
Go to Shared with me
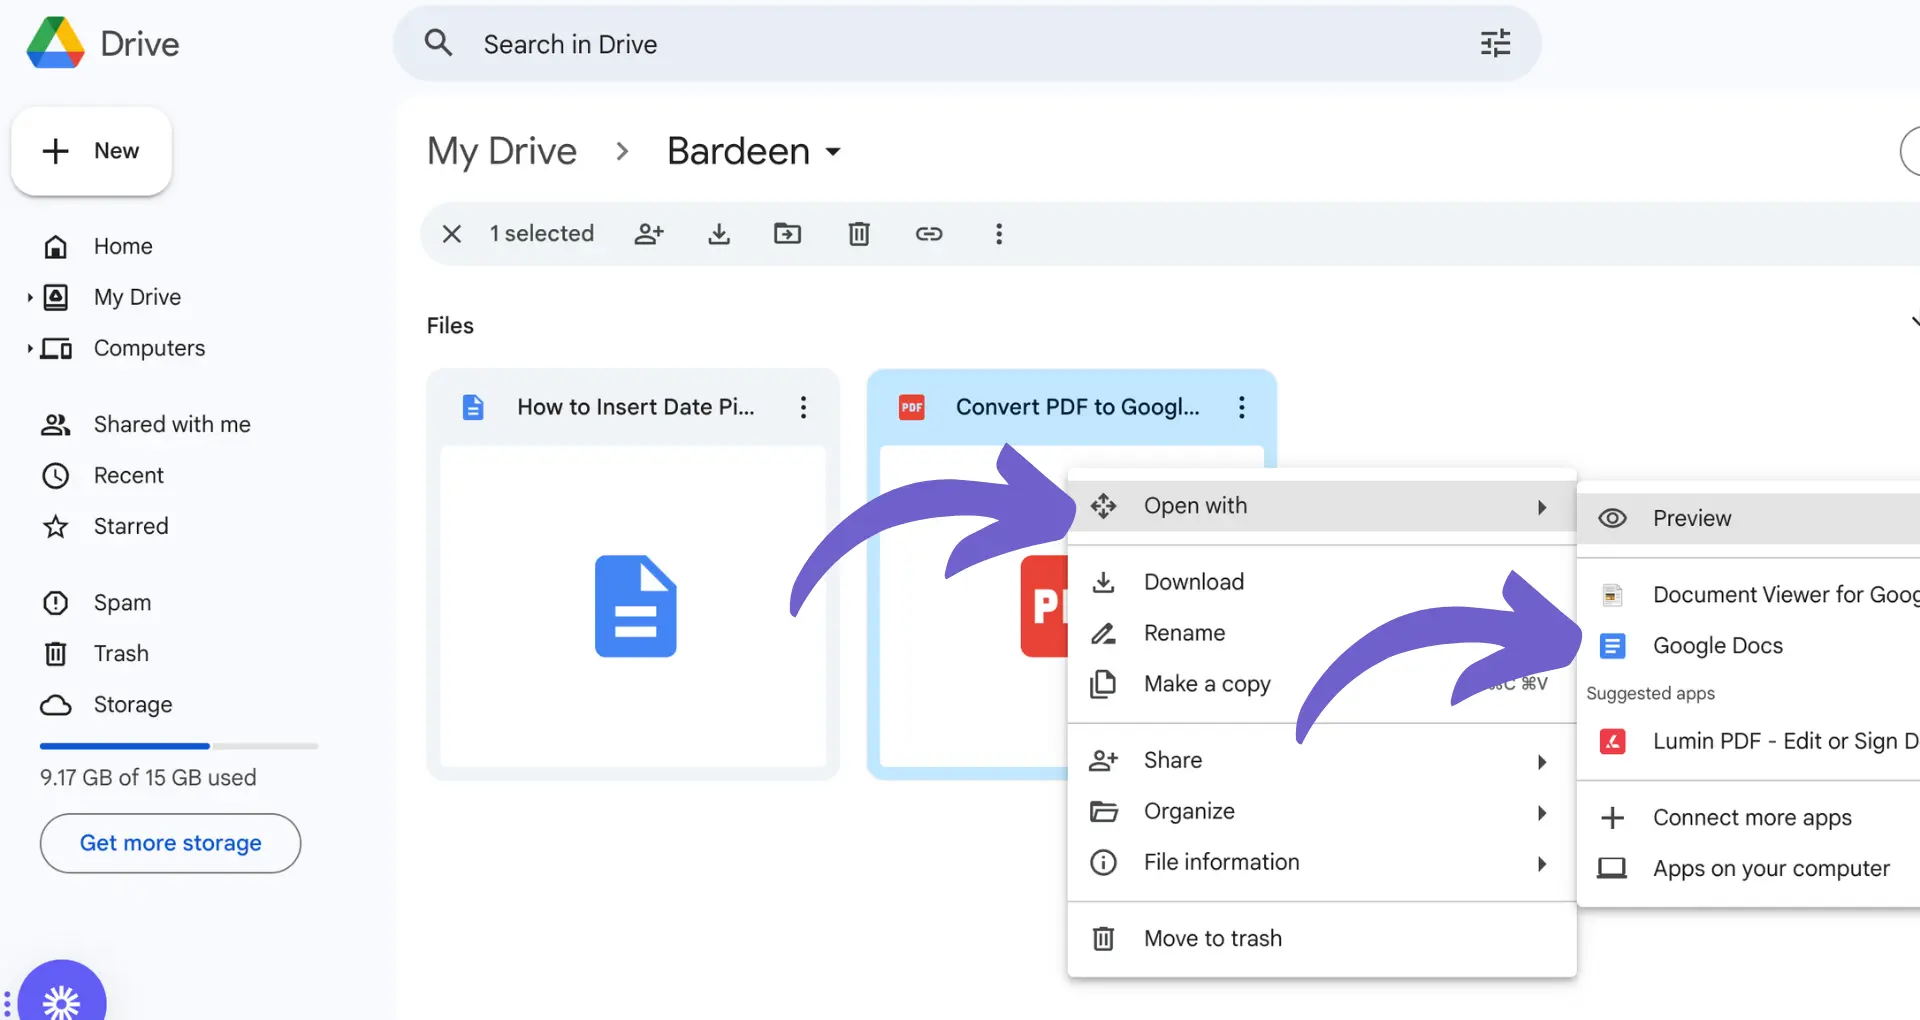tap(172, 424)
